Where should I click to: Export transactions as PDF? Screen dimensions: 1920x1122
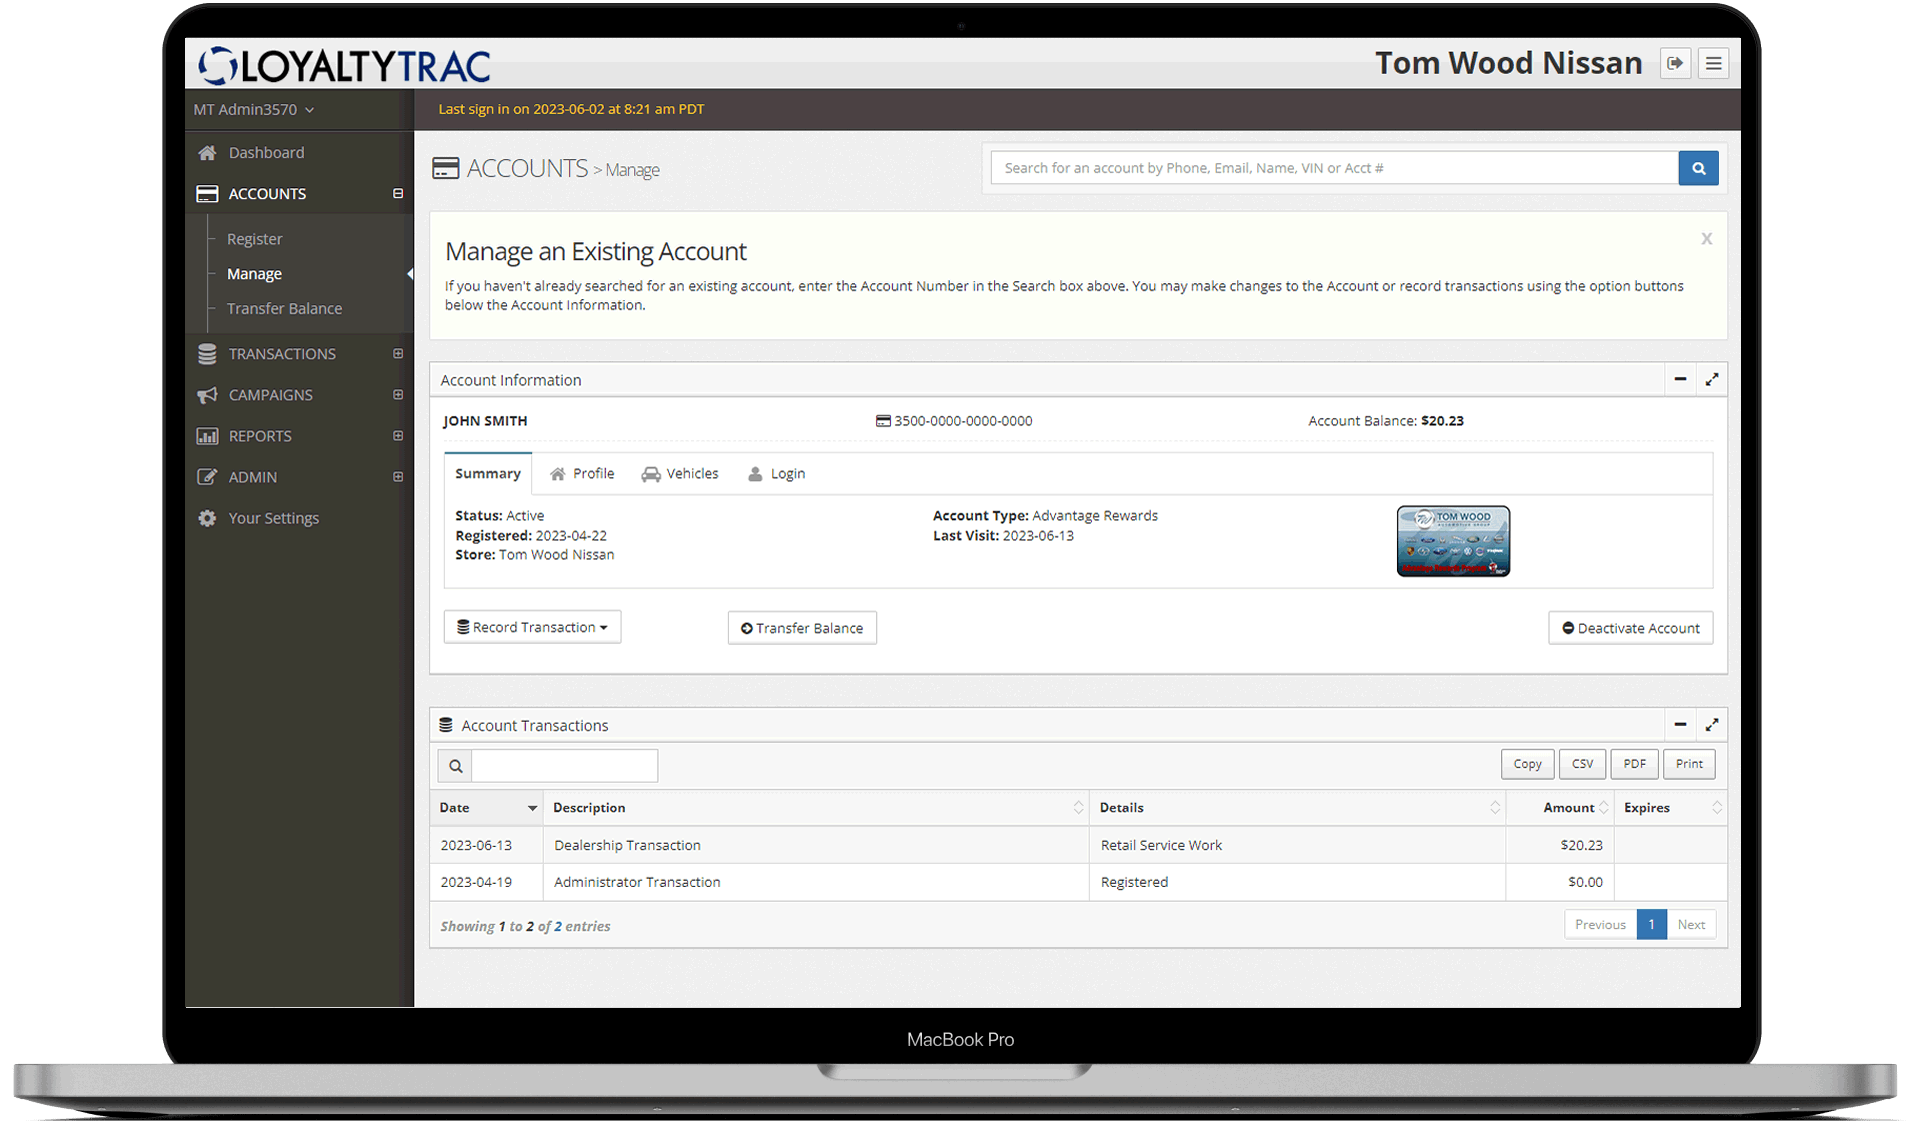point(1634,764)
